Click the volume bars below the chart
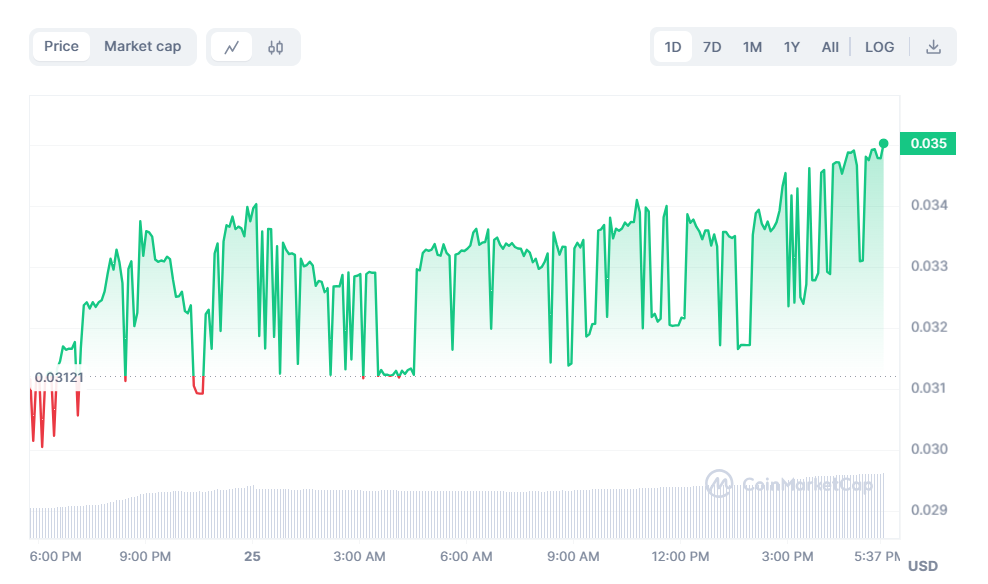The image size is (988, 584). click(450, 515)
